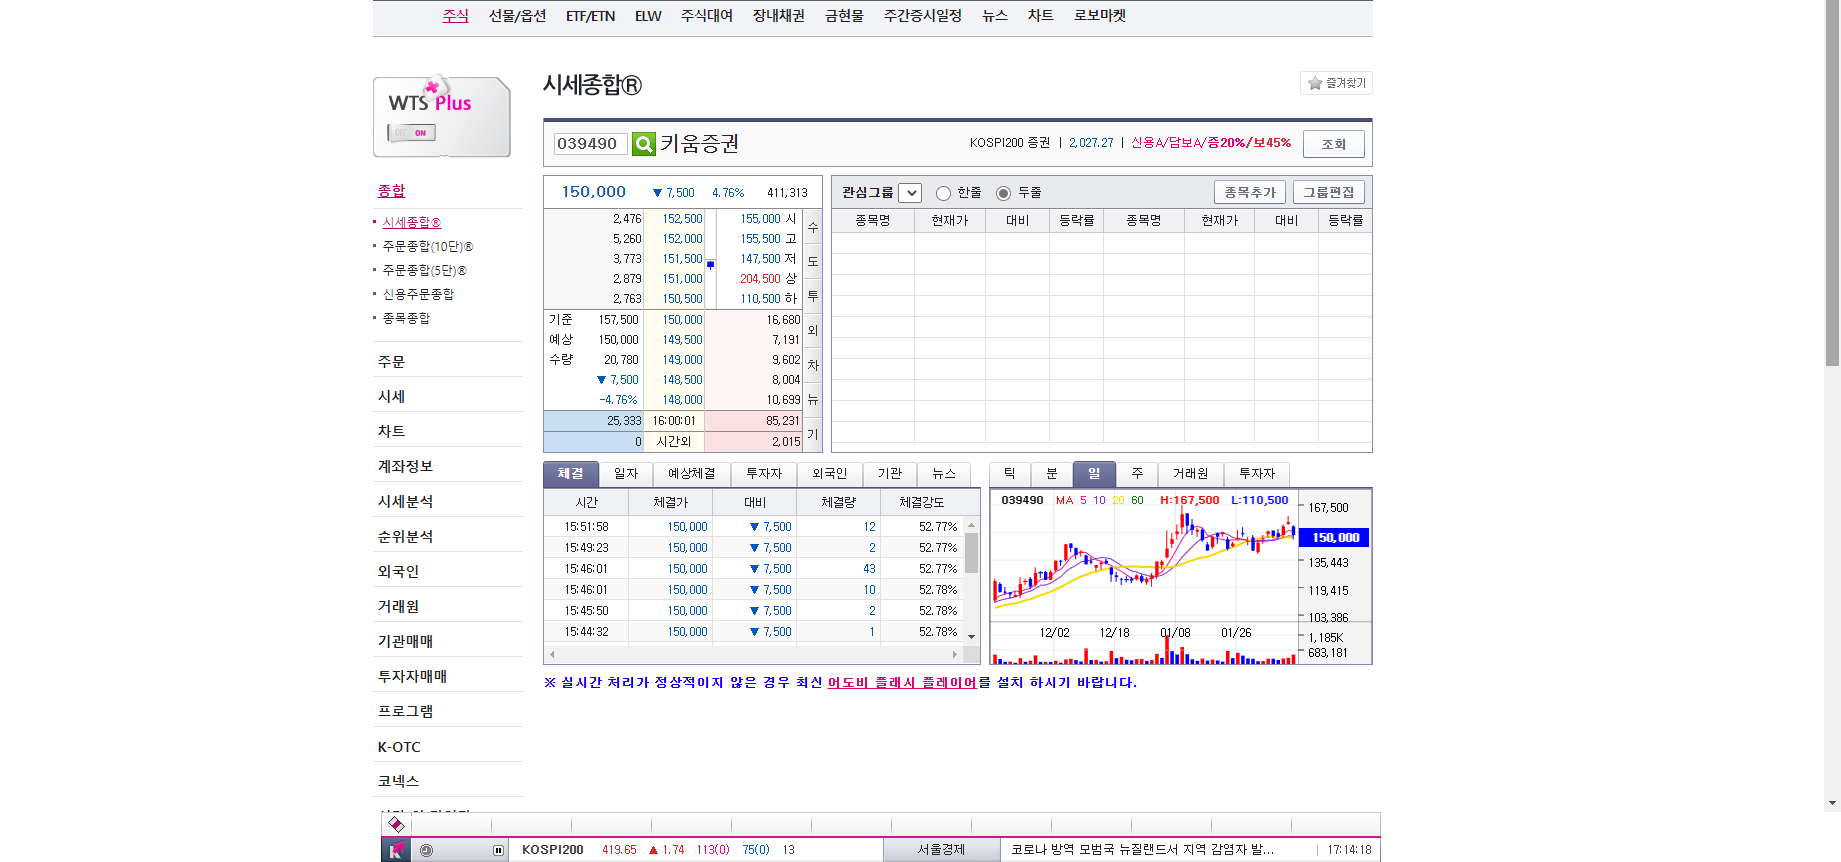The width and height of the screenshot is (1841, 862).
Task: Click the 종목추가 button
Action: (1250, 192)
